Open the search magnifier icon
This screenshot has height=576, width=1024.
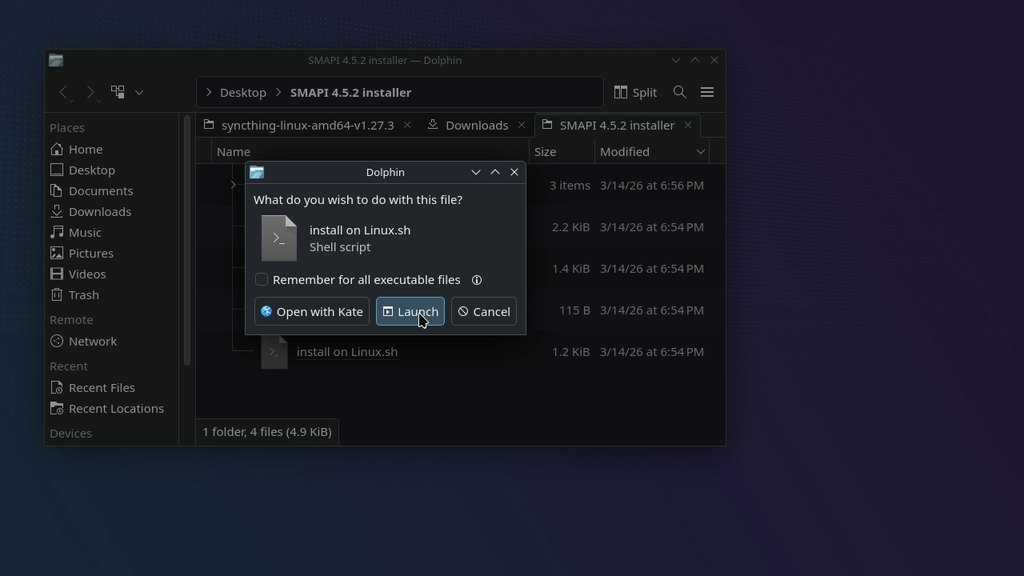(680, 92)
